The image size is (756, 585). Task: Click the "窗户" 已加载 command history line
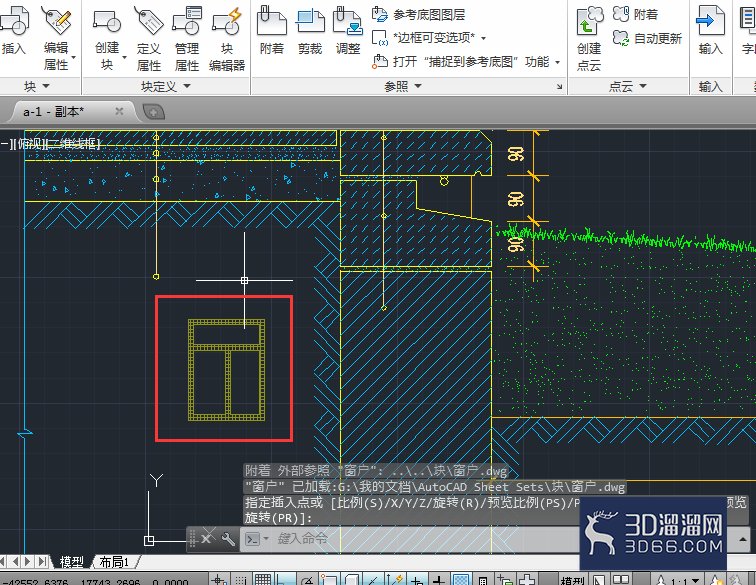[x=434, y=487]
